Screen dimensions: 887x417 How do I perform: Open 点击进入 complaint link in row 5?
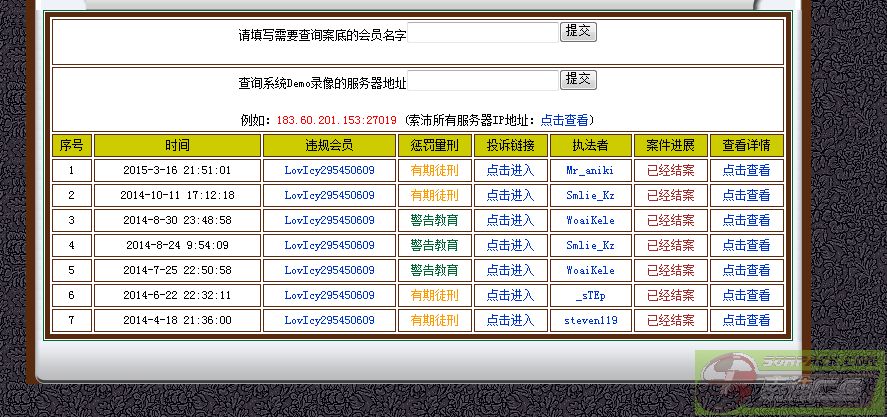(x=510, y=270)
